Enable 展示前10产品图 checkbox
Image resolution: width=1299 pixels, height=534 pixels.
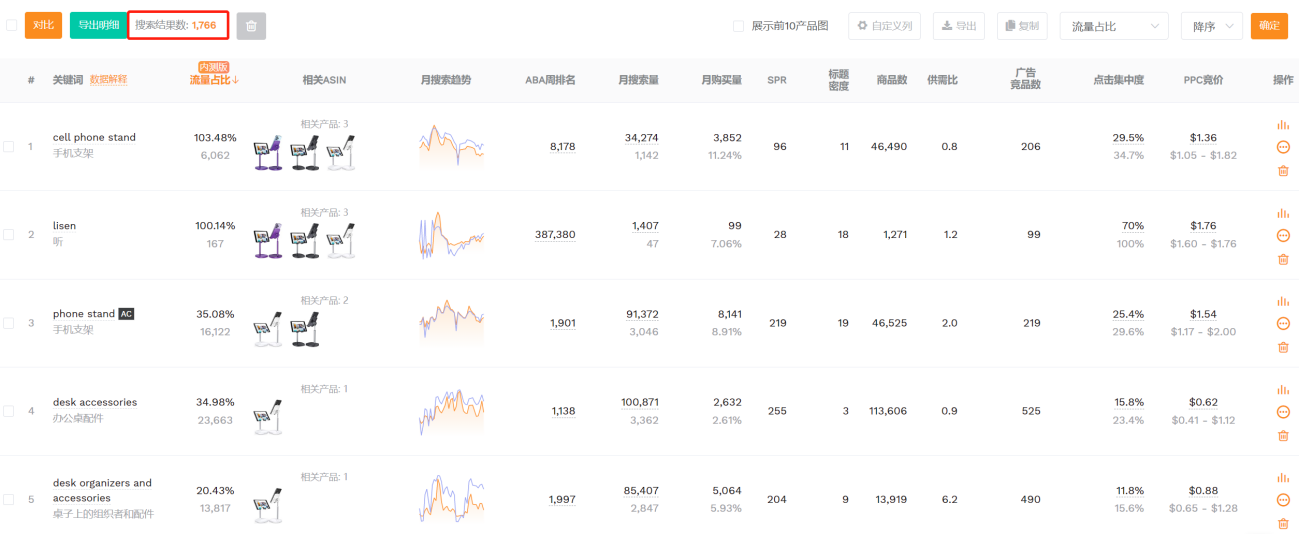tap(738, 26)
